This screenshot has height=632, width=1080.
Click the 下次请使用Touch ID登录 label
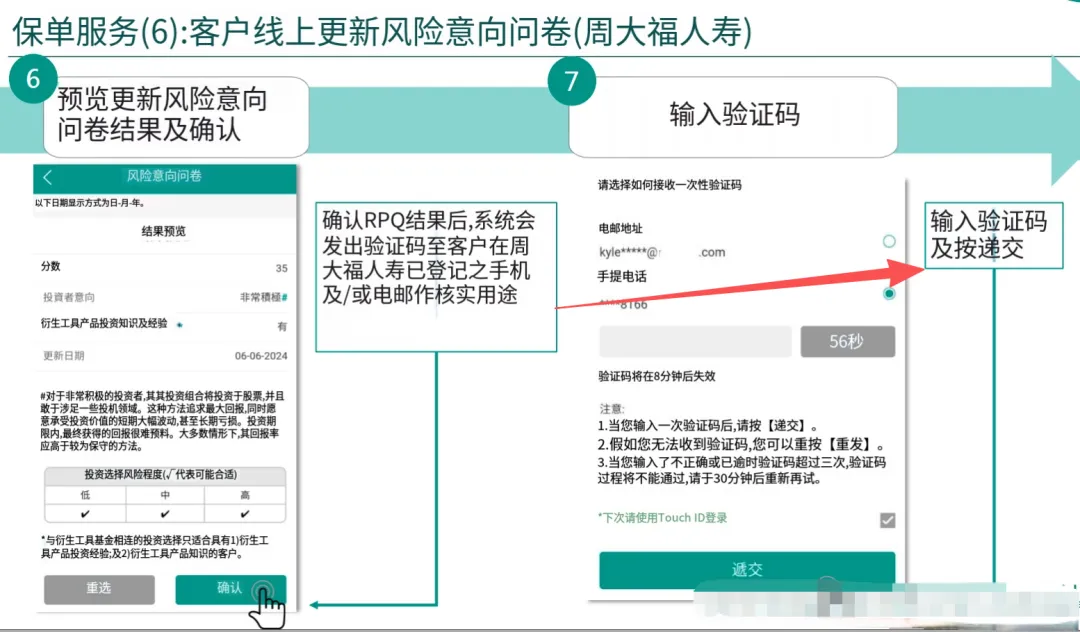(663, 518)
